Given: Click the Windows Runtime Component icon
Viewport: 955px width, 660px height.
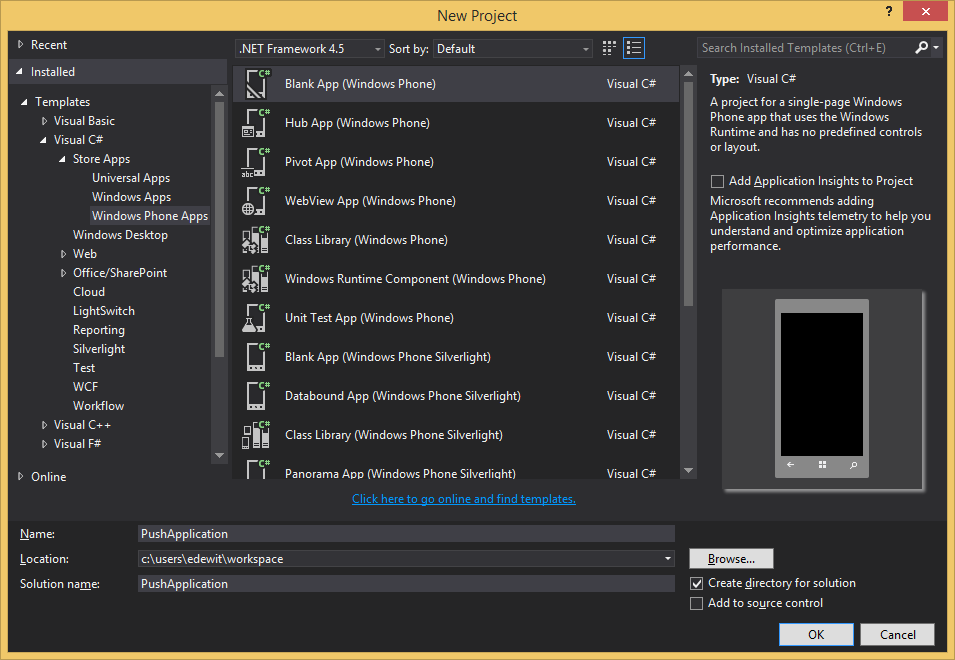Looking at the screenshot, I should tap(255, 279).
